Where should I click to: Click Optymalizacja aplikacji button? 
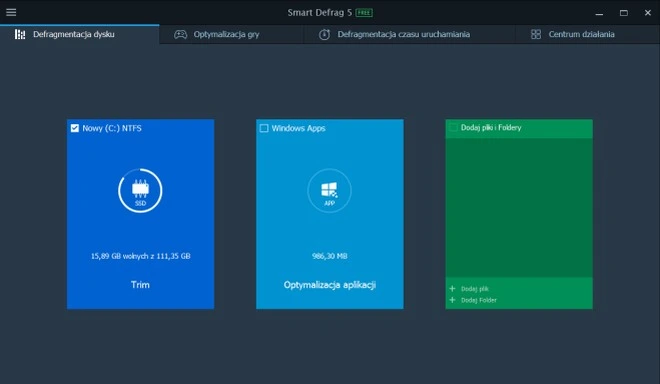[330, 285]
